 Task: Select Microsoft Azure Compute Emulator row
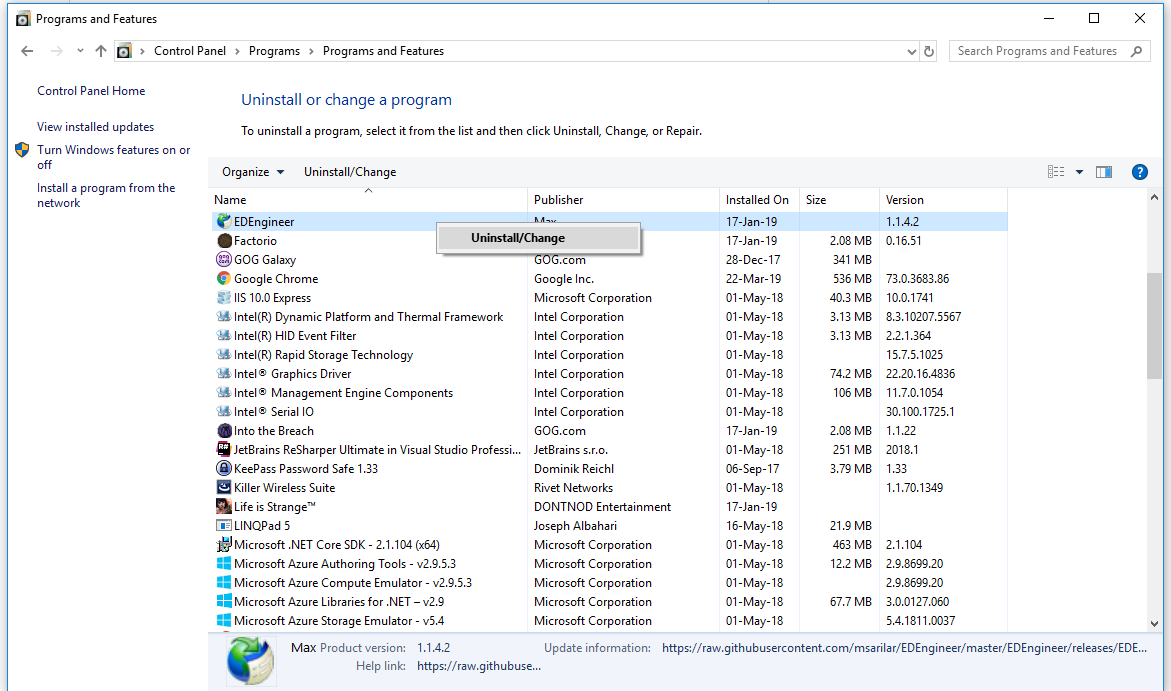tap(609, 583)
